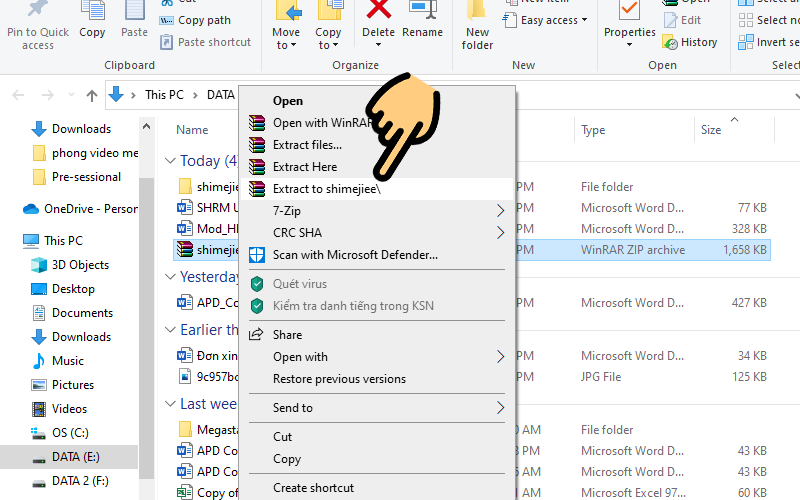Click Kiểm tra danh tiếng trong KSN
Viewport: 800px width, 500px height.
tap(377, 306)
